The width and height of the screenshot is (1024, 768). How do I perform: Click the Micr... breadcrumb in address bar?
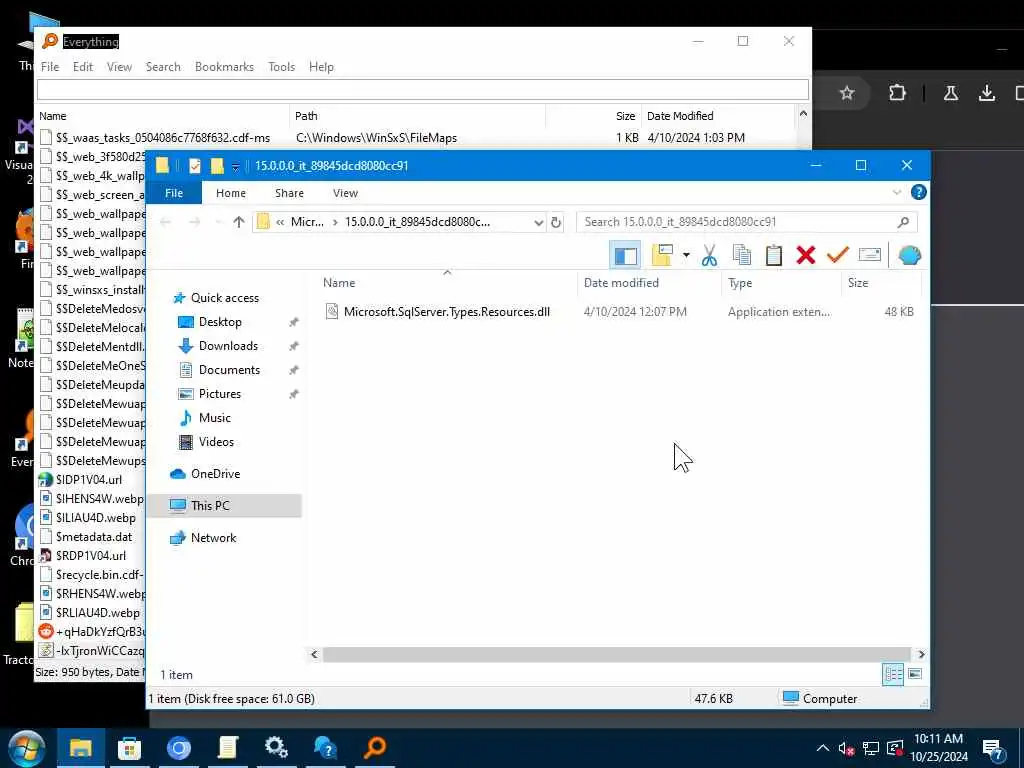pyautogui.click(x=307, y=222)
